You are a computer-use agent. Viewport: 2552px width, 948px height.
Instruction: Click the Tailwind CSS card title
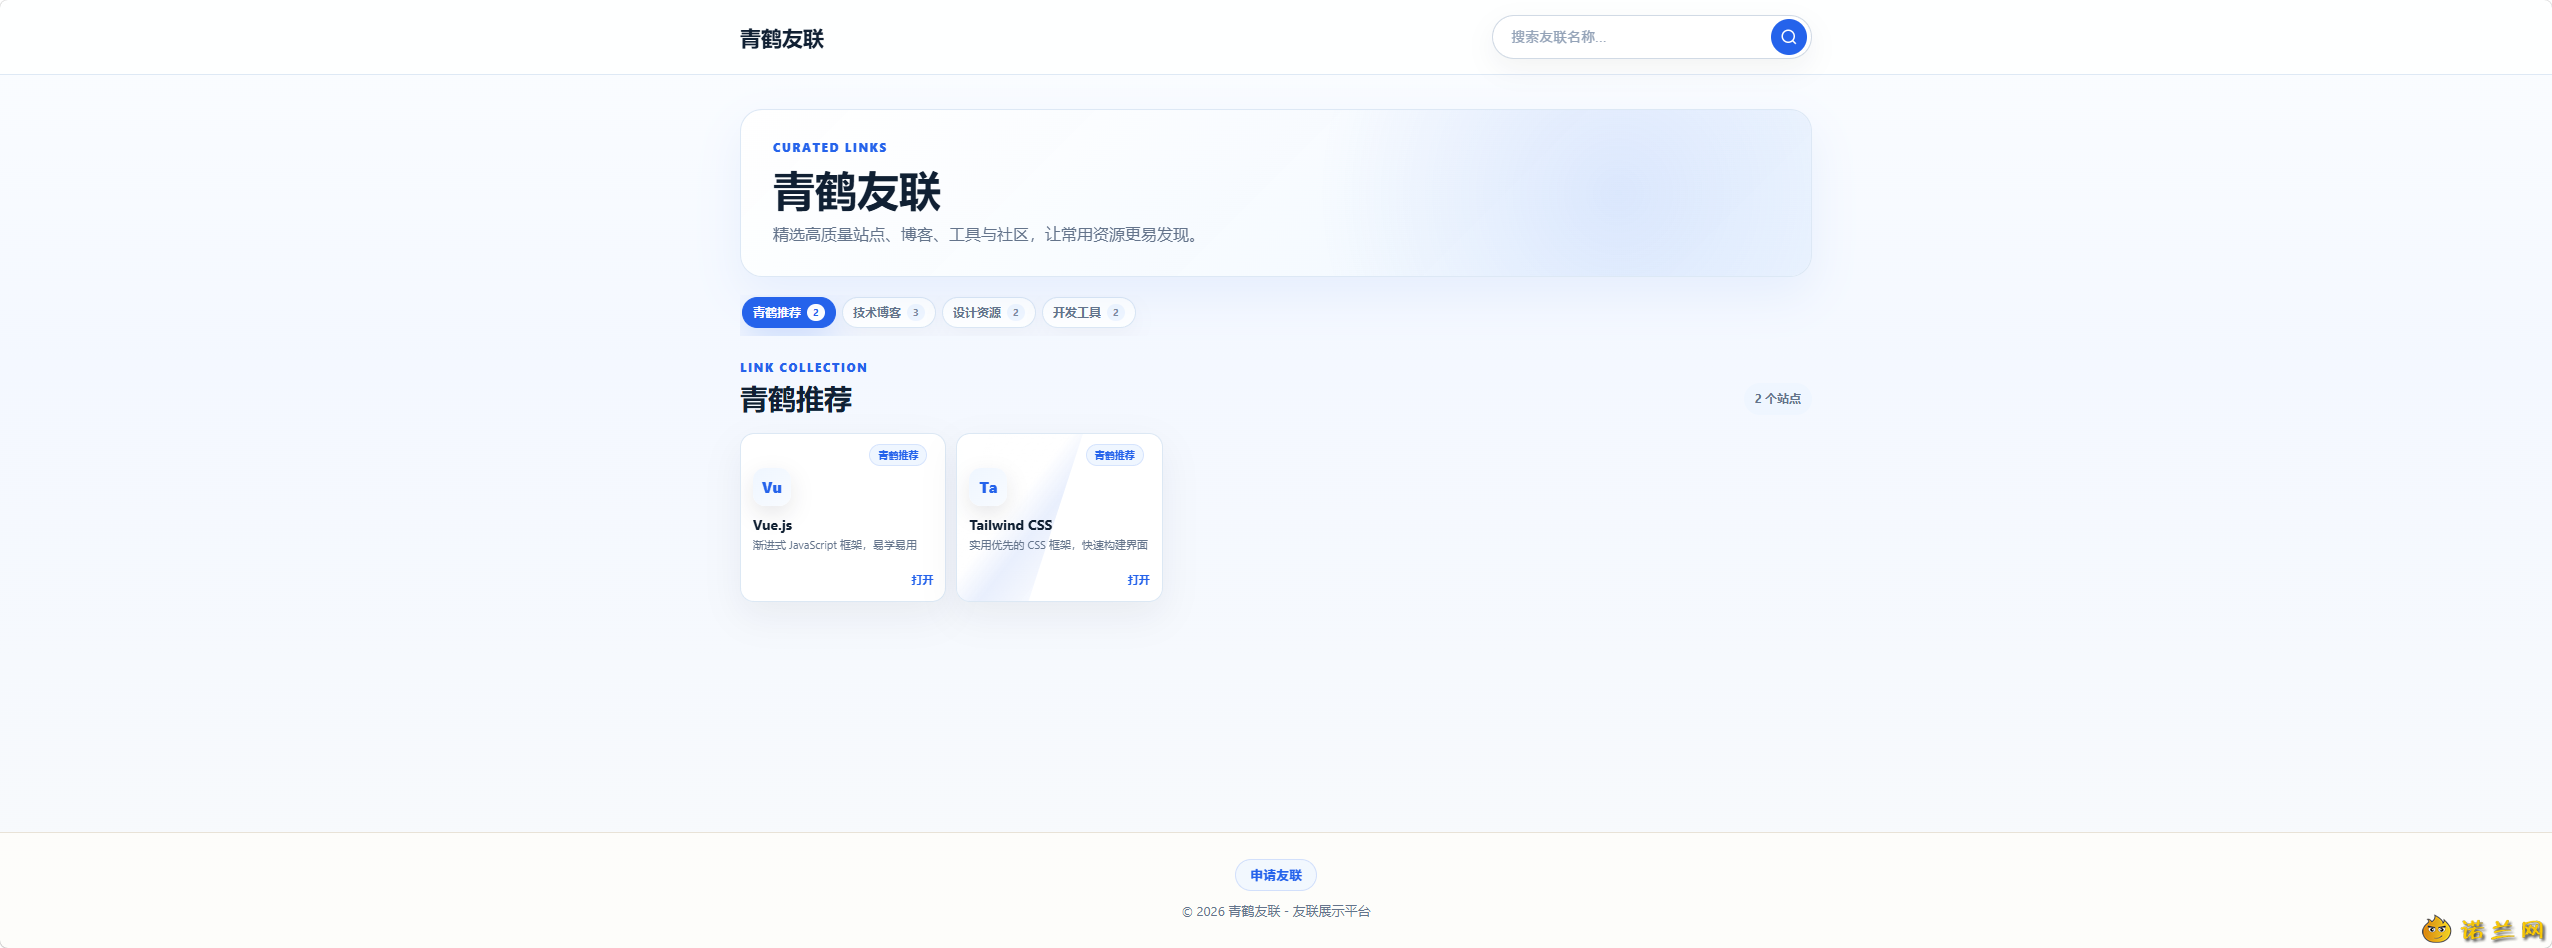pyautogui.click(x=1010, y=525)
